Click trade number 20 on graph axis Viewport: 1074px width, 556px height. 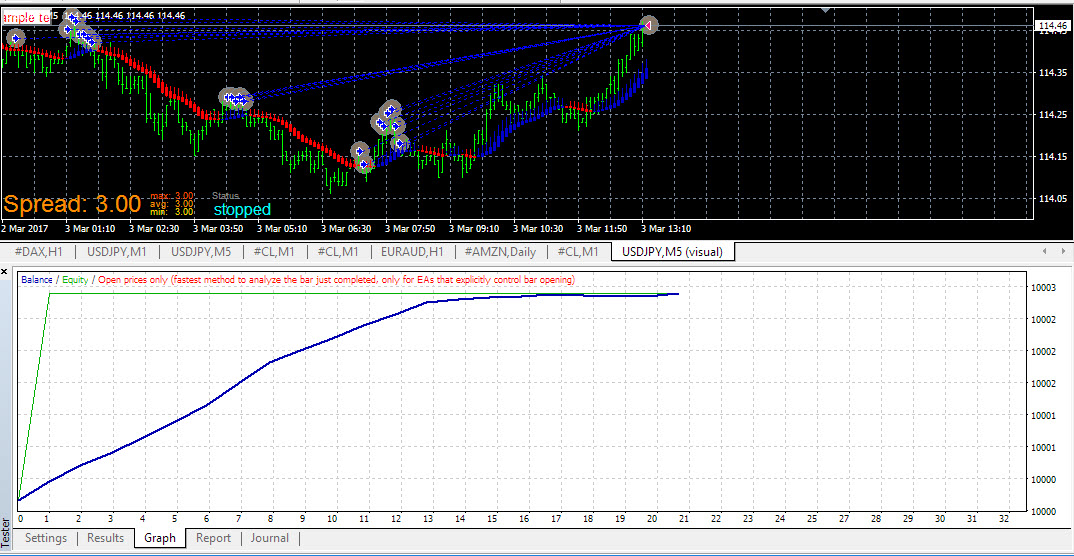coord(652,518)
